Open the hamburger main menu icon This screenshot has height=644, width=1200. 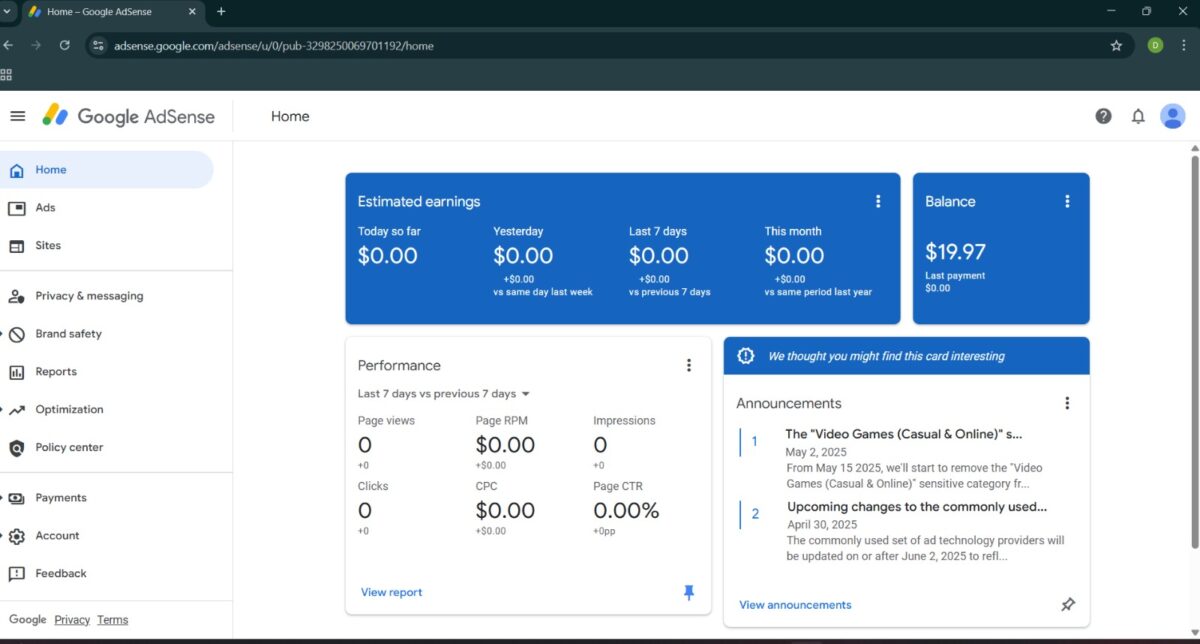(x=17, y=116)
